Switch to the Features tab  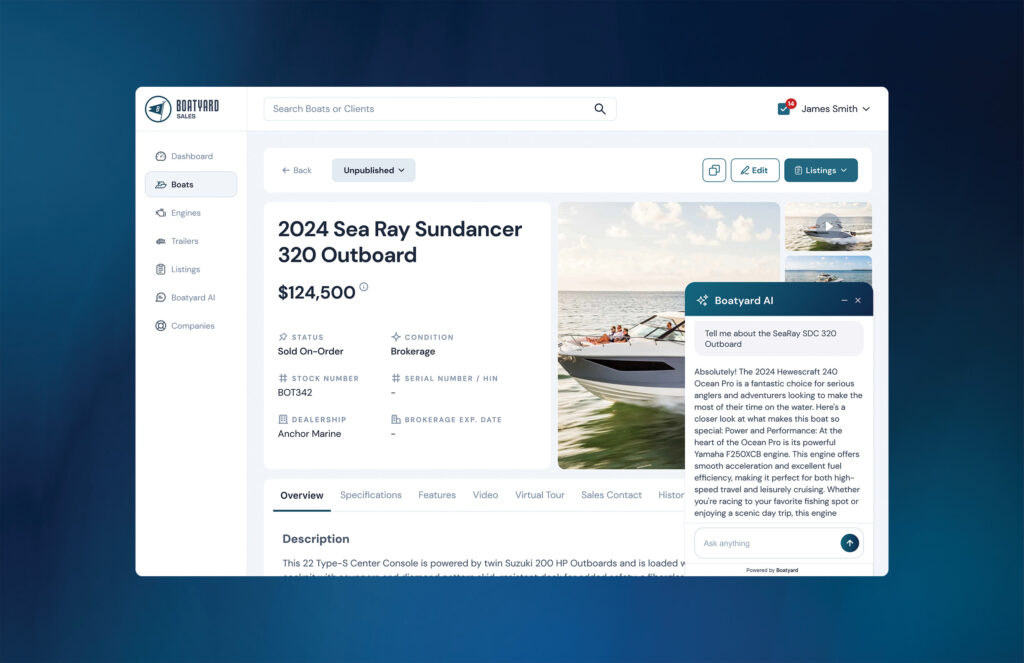point(437,495)
